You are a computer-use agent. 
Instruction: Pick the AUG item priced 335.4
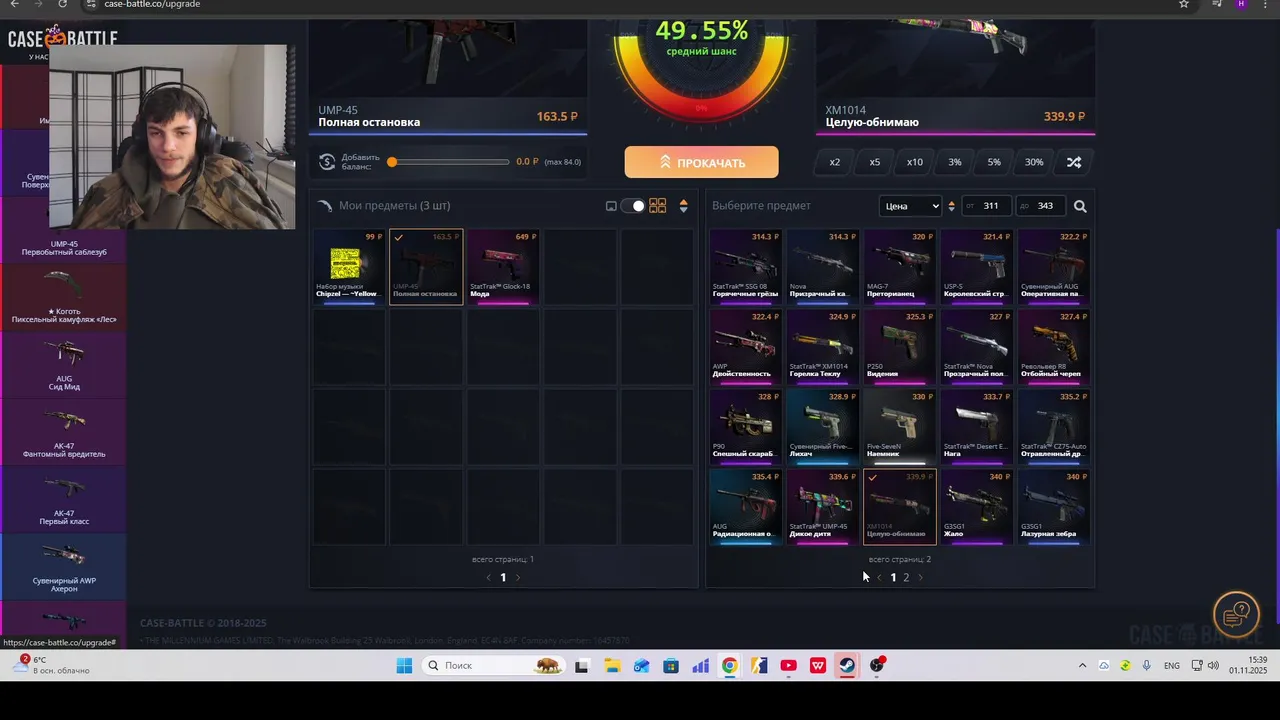tap(746, 507)
